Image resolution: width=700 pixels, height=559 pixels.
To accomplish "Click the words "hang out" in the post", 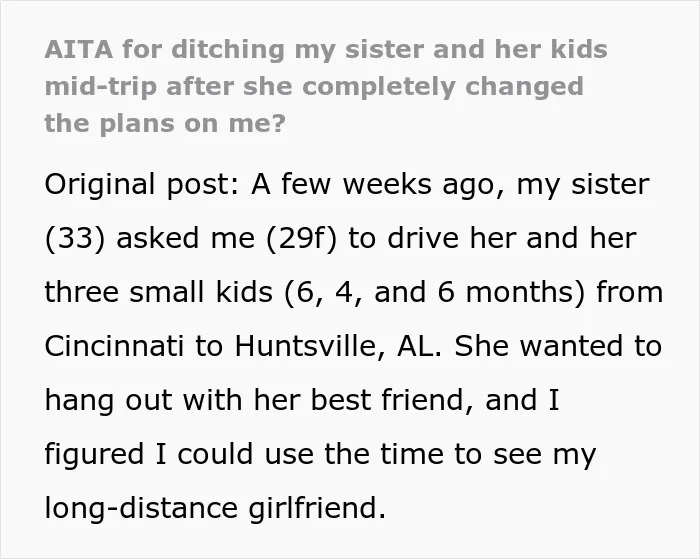I will click(108, 400).
